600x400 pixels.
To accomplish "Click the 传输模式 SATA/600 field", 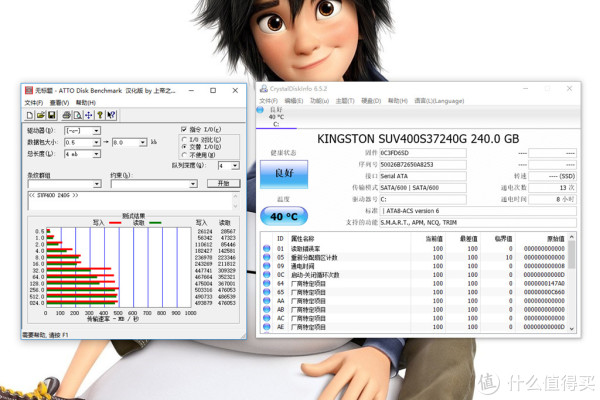I will point(423,188).
